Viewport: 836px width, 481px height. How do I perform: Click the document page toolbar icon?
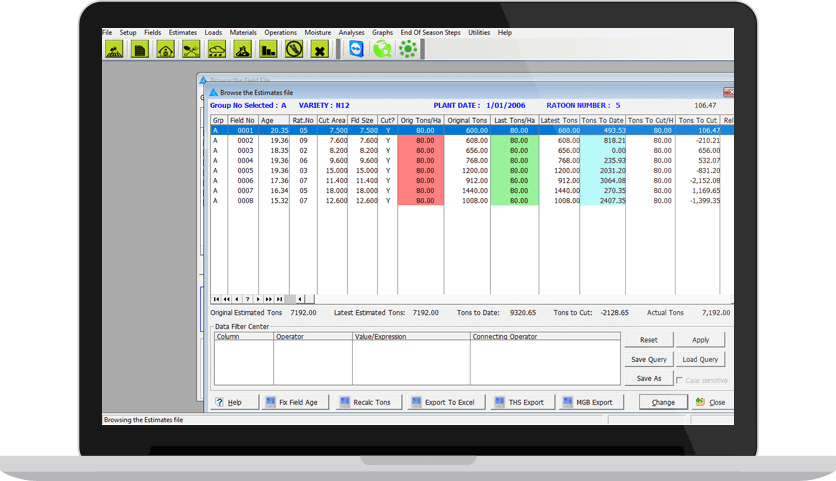tap(140, 50)
